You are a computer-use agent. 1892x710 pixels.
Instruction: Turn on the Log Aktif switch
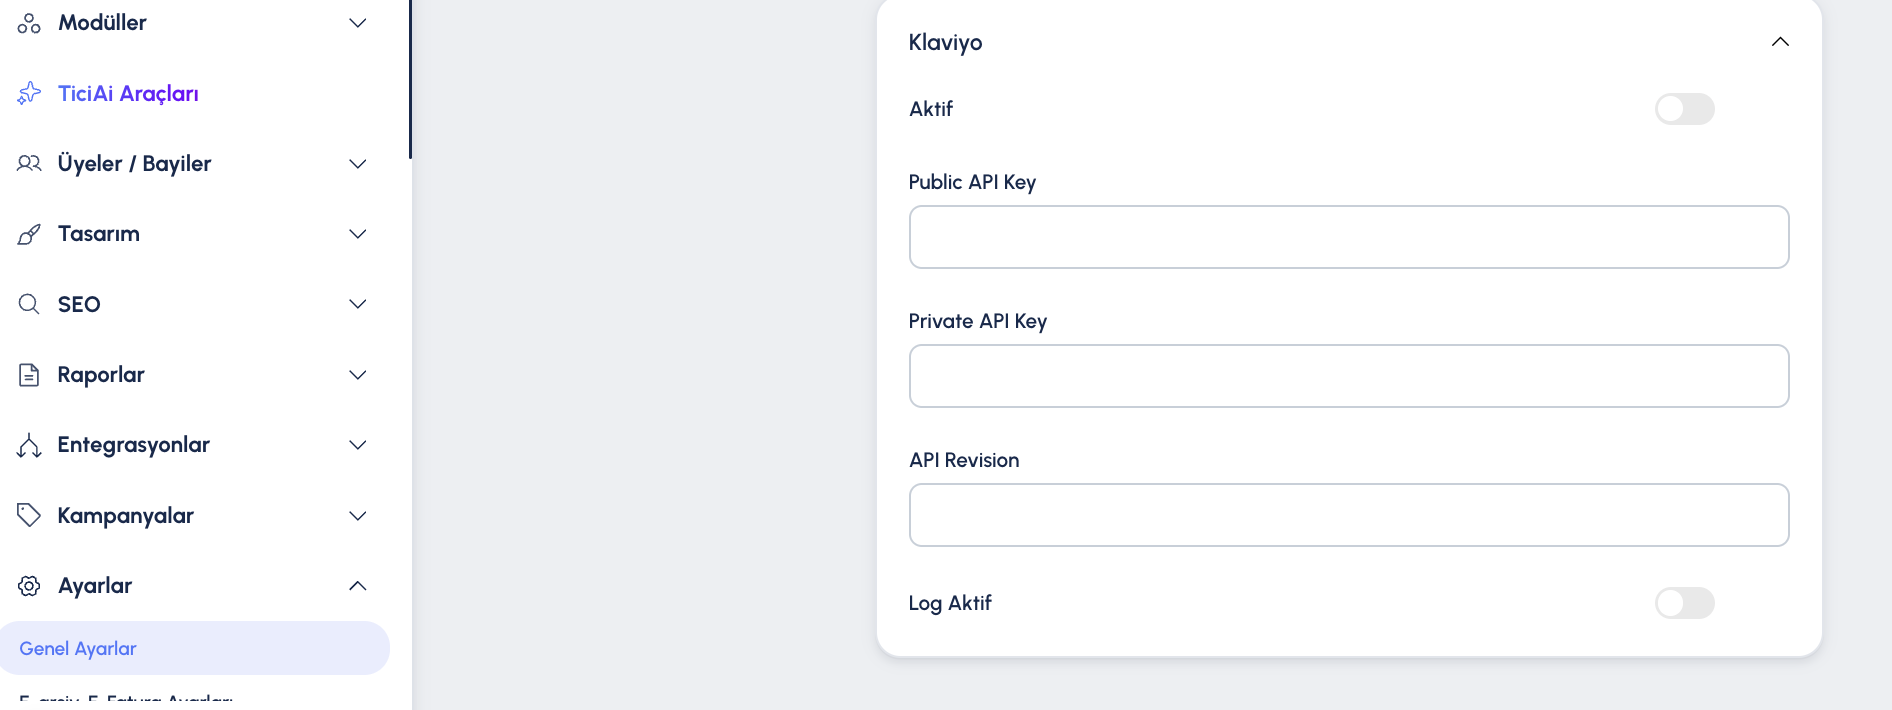[1684, 603]
